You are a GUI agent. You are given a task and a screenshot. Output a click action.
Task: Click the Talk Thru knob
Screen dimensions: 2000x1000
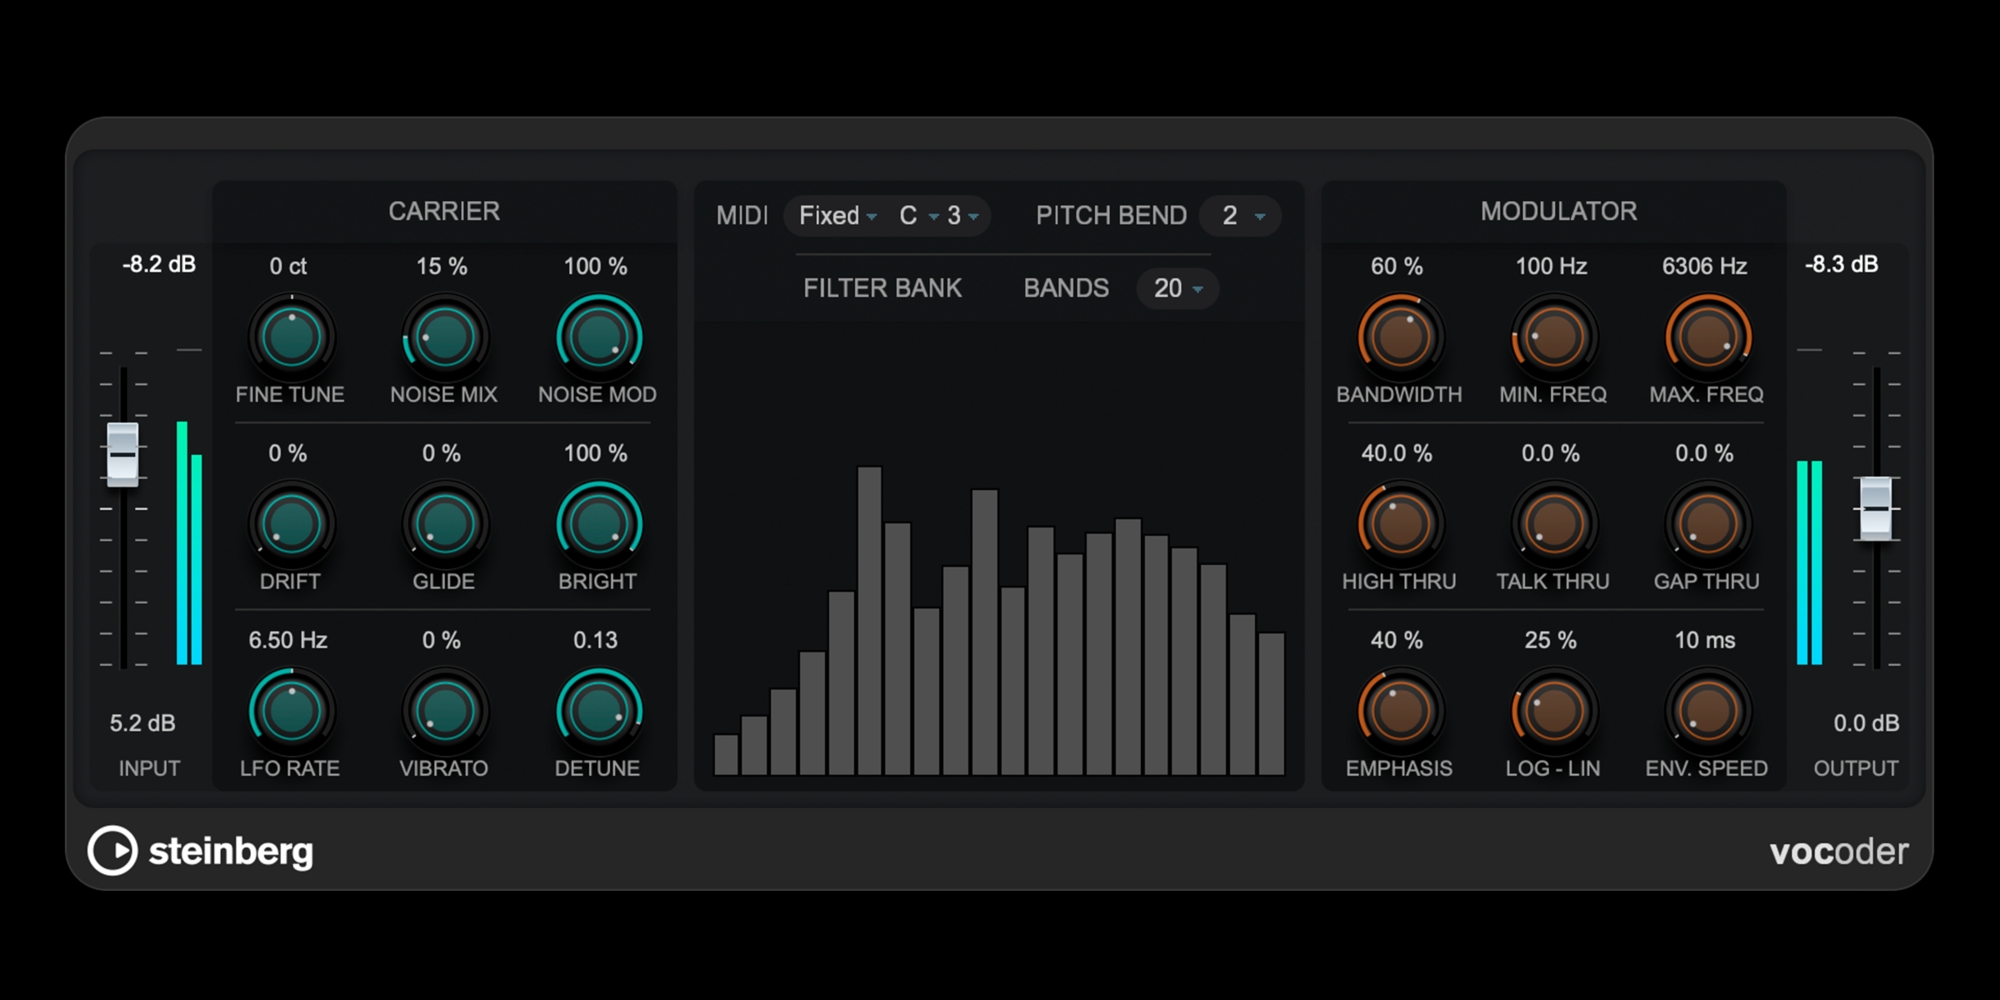[1553, 524]
